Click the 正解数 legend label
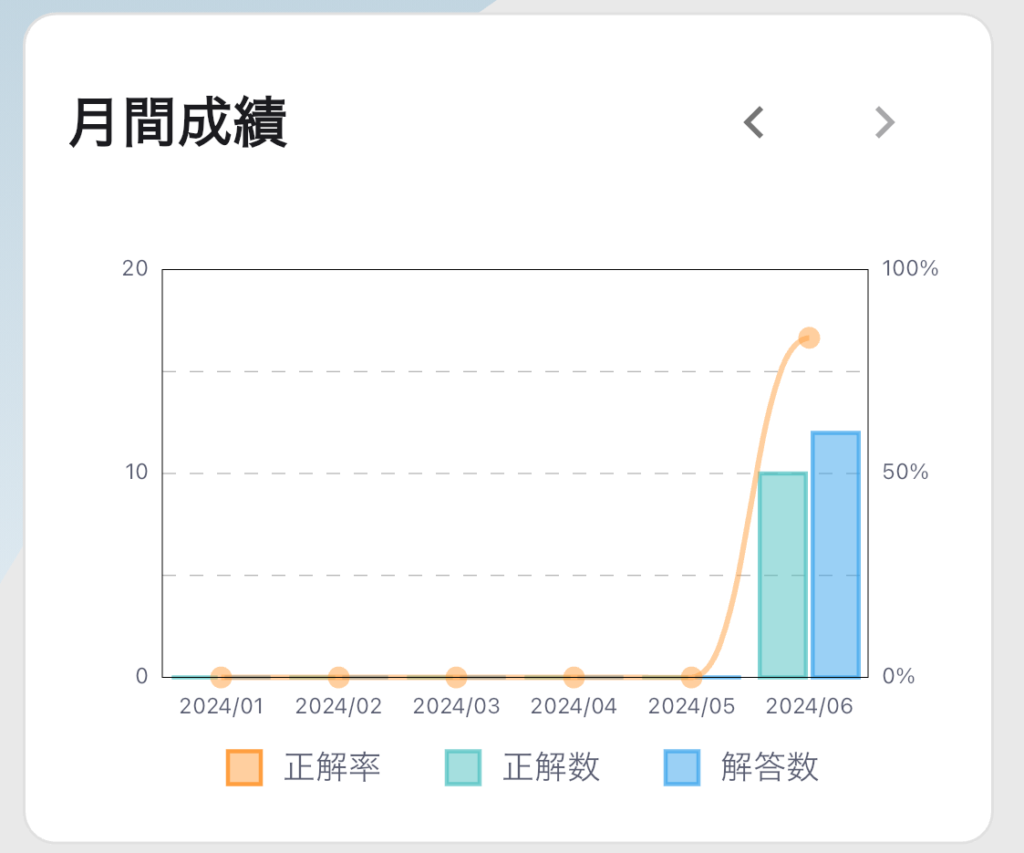This screenshot has width=1024, height=853. point(551,767)
